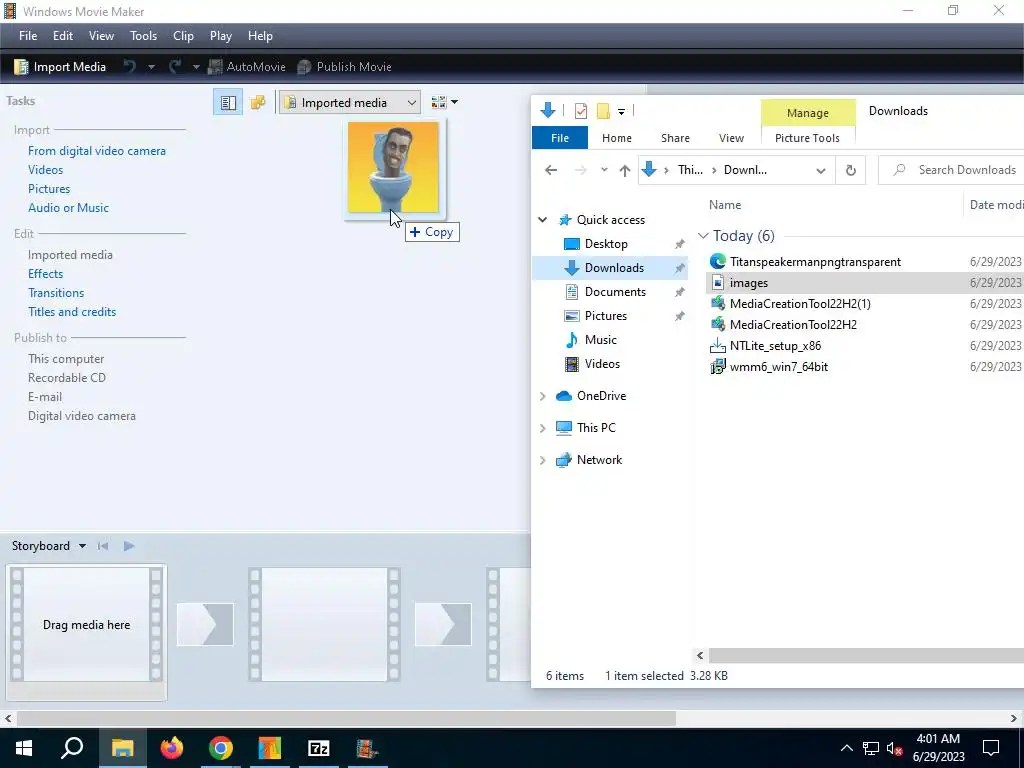Expand the This PC tree node
Screen dimensions: 1024x768
pos(542,428)
